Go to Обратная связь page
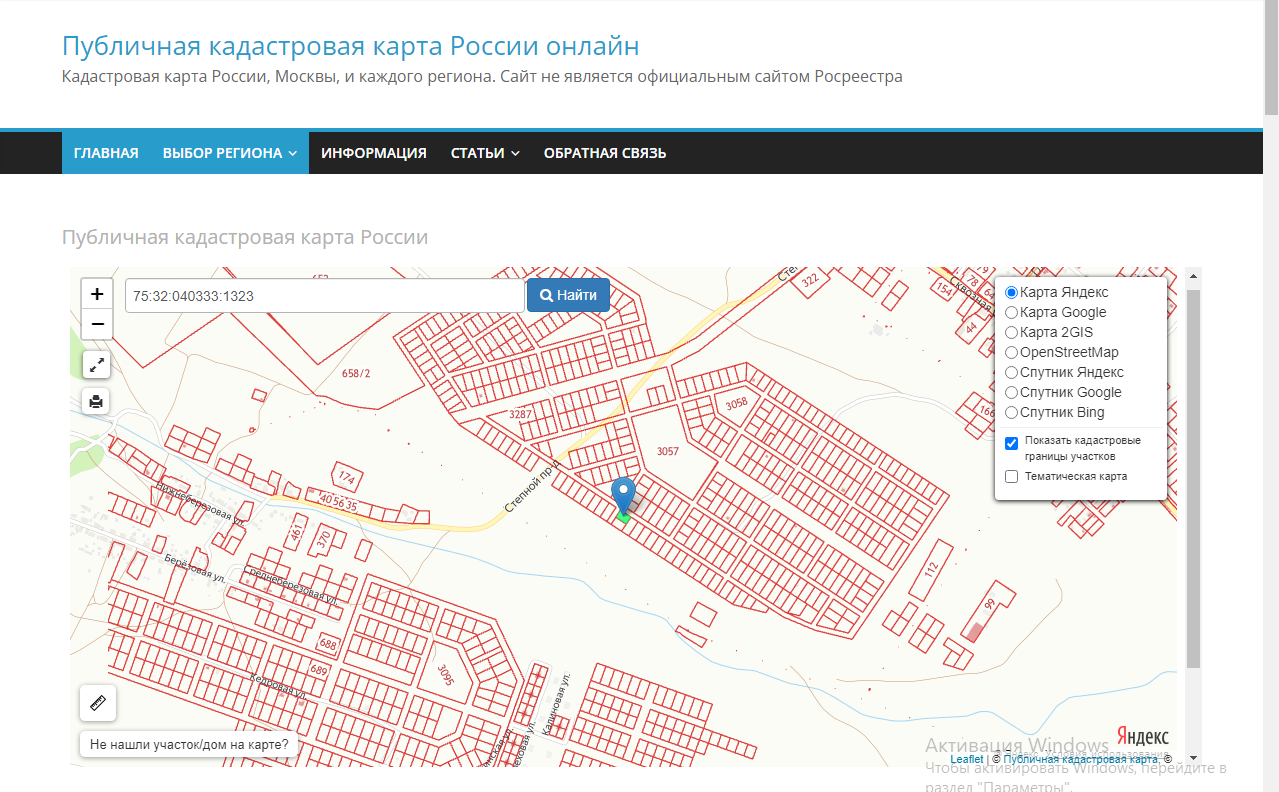Viewport: 1279px width, 792px height. 605,153
